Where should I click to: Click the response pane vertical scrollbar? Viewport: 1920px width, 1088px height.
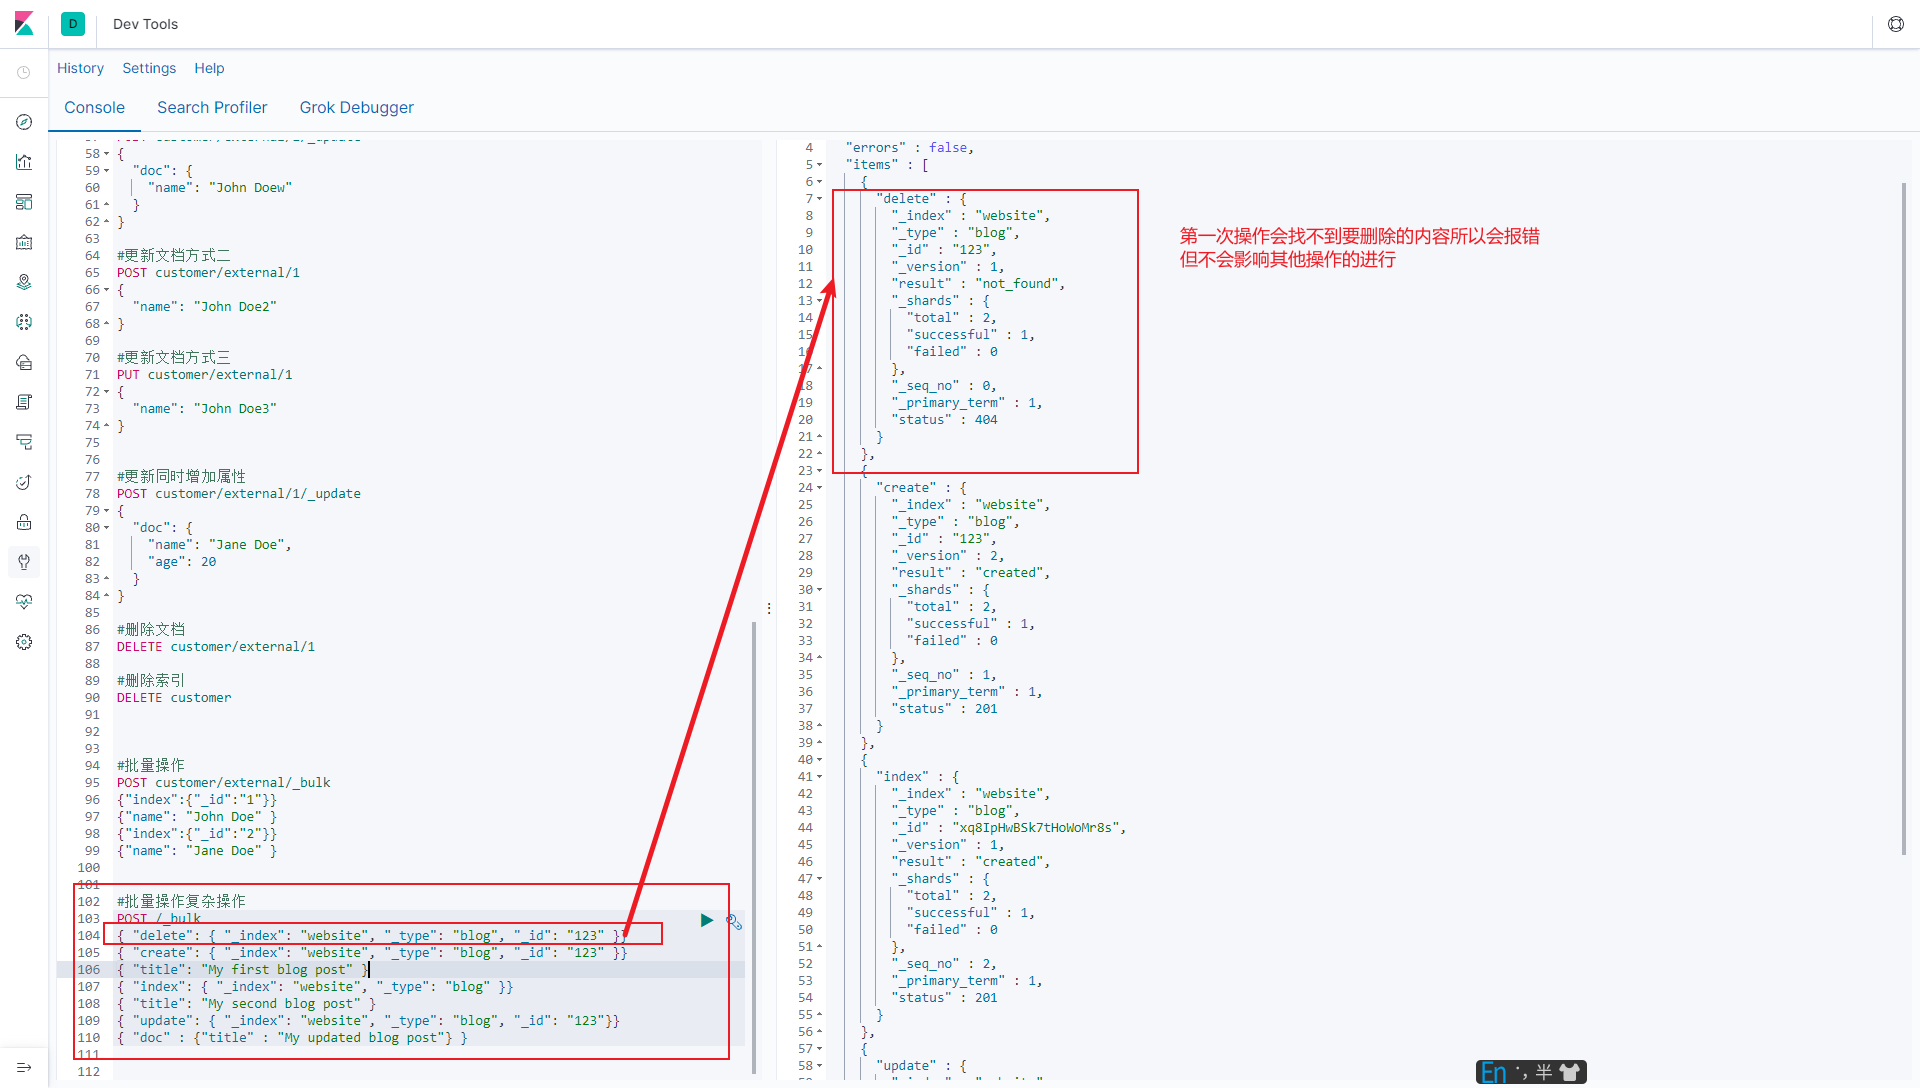(1904, 518)
